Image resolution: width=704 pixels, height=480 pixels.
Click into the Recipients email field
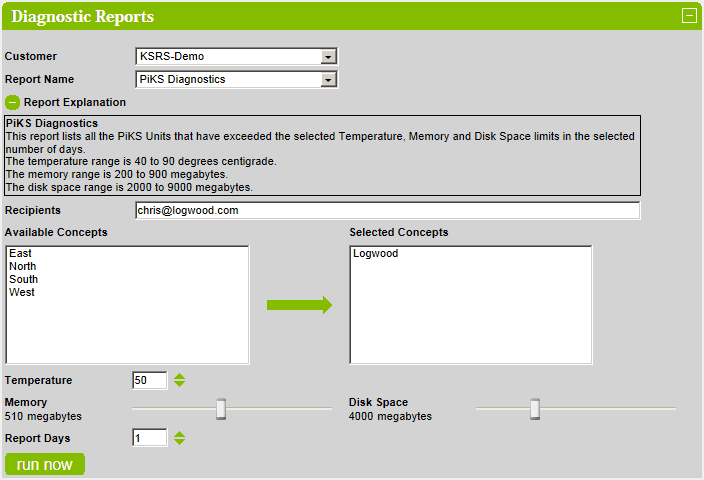tap(386, 211)
